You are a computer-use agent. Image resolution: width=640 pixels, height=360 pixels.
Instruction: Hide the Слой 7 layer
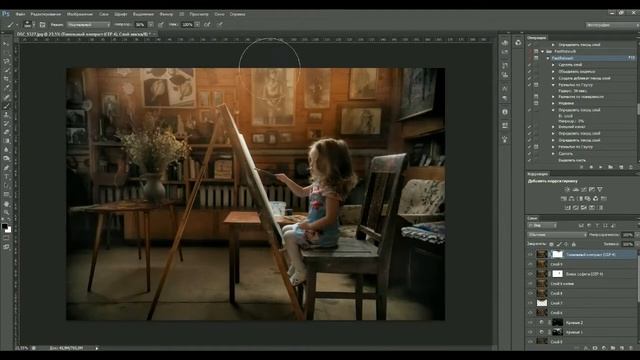pyautogui.click(x=530, y=303)
